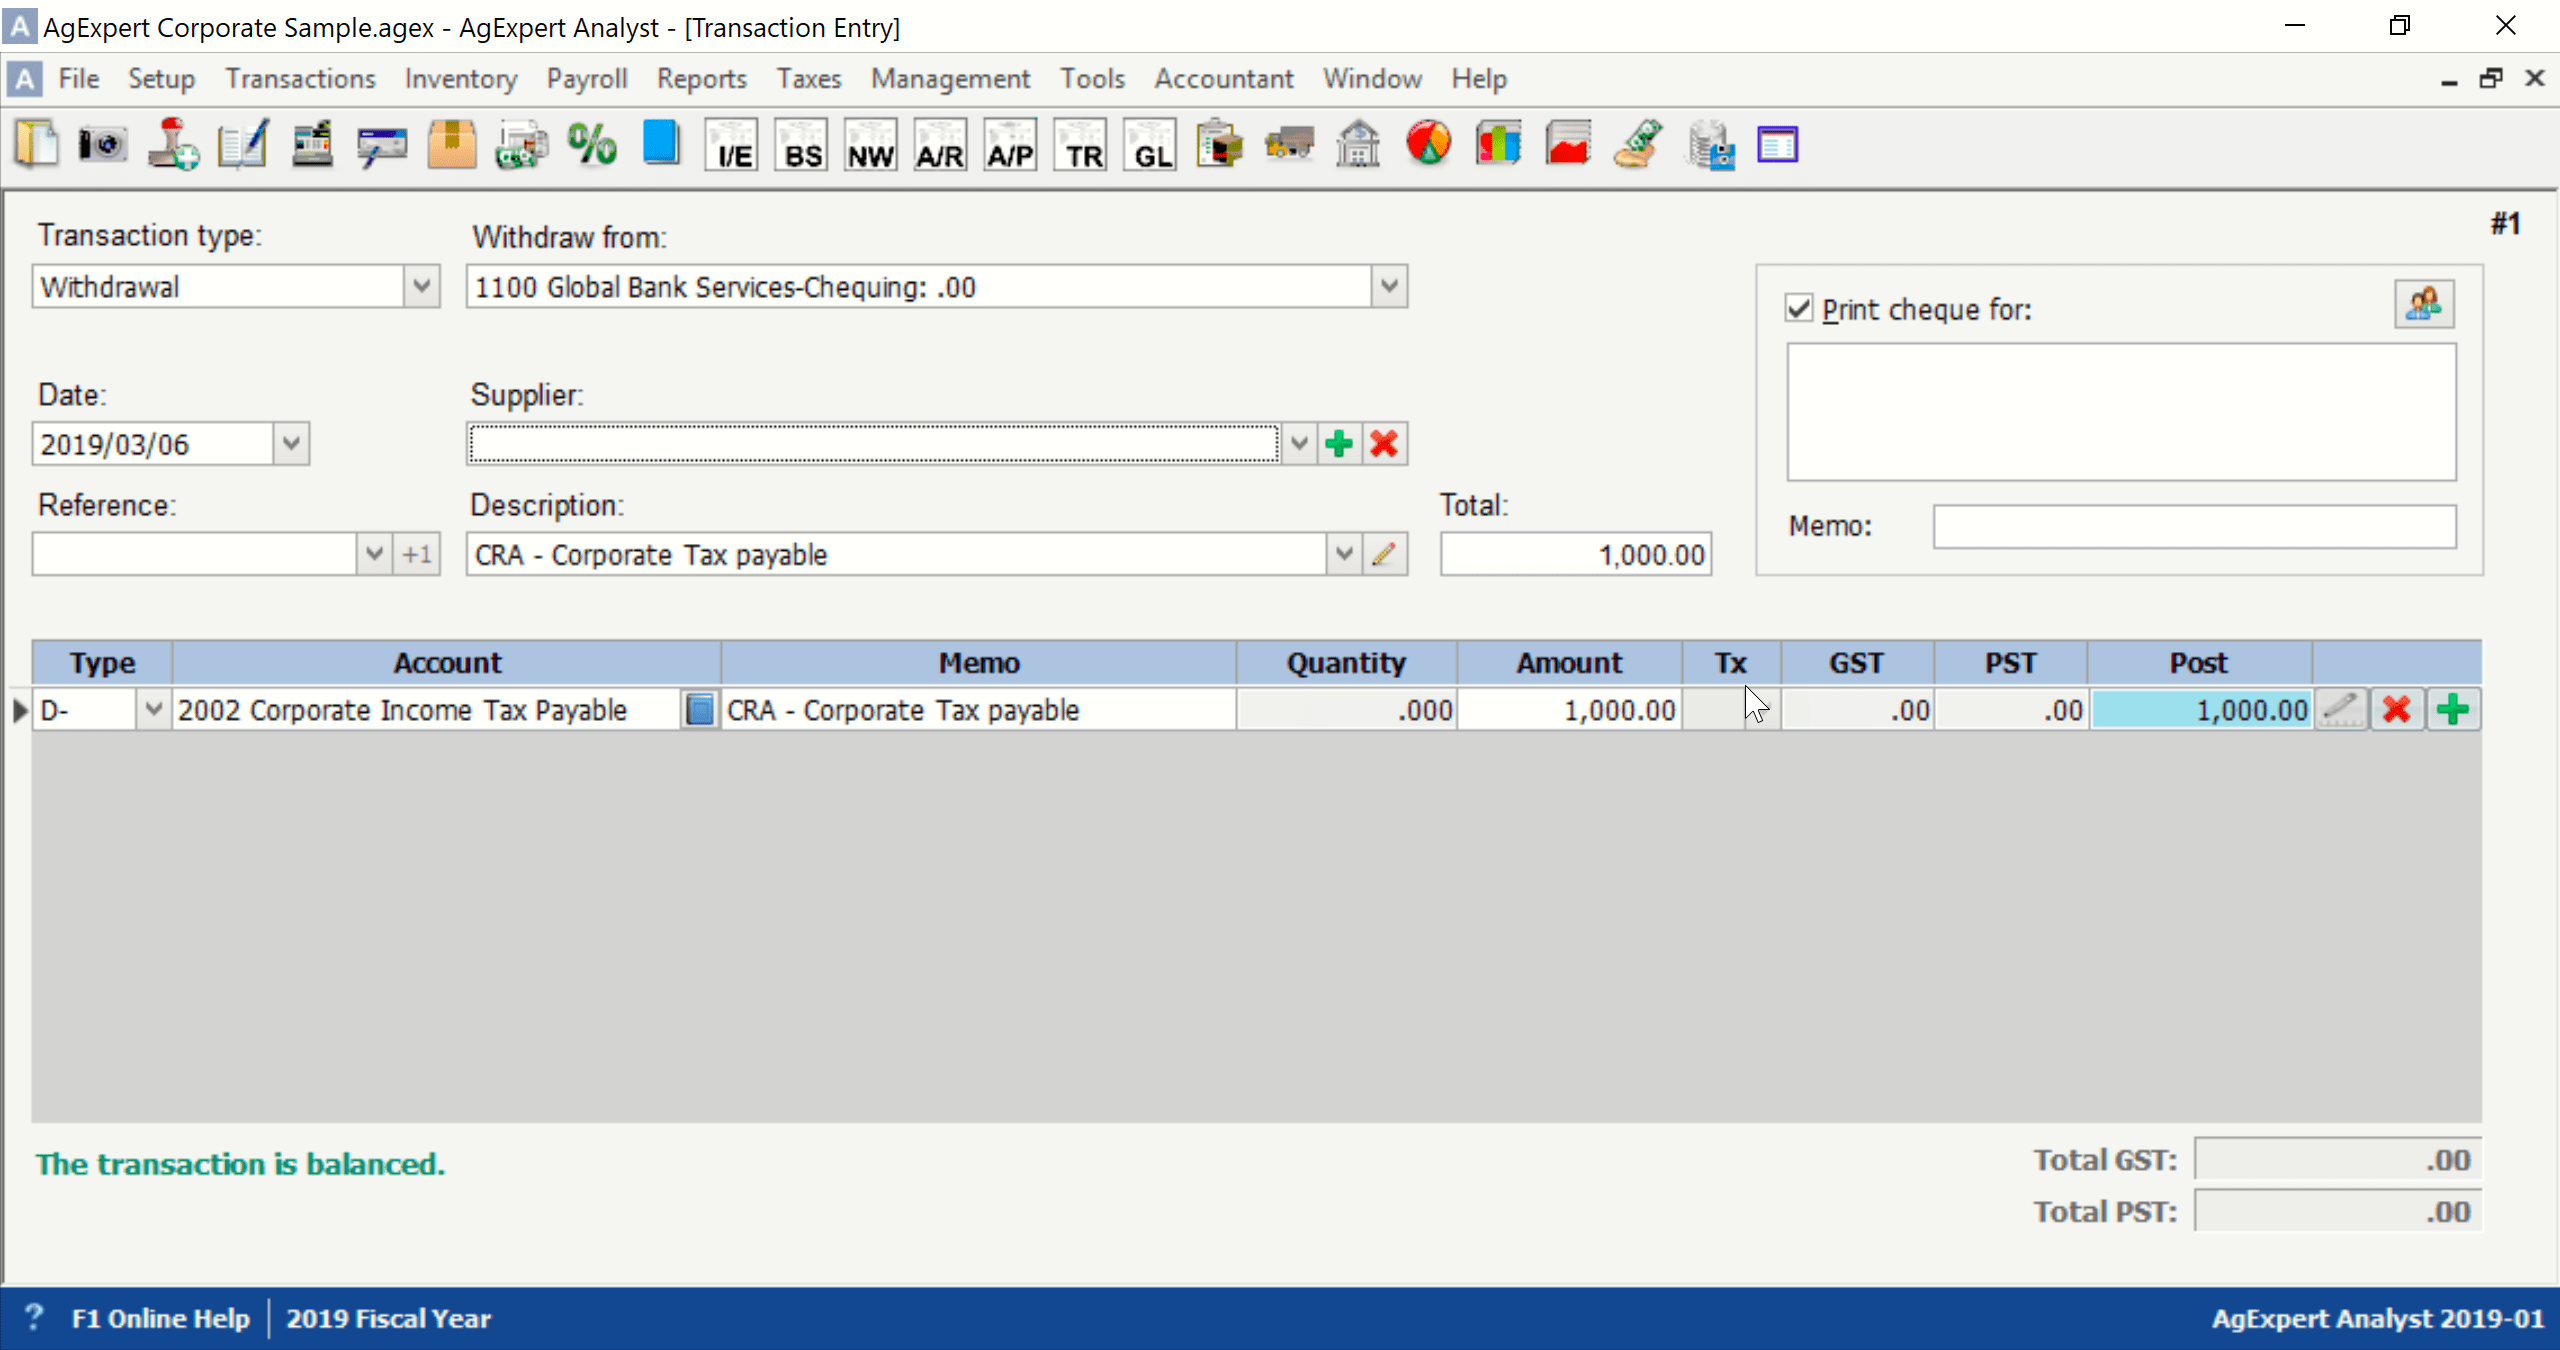Open the Accounts Payable (A/P) icon
This screenshot has height=1350, width=2560.
[x=1009, y=144]
